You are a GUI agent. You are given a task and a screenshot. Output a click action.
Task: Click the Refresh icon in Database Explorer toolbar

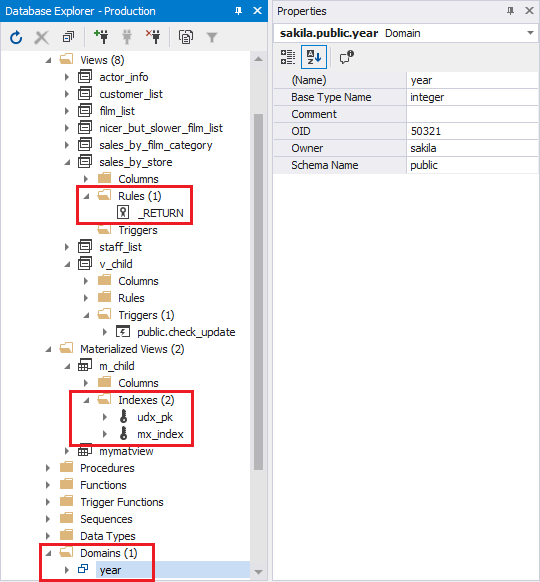[16, 37]
